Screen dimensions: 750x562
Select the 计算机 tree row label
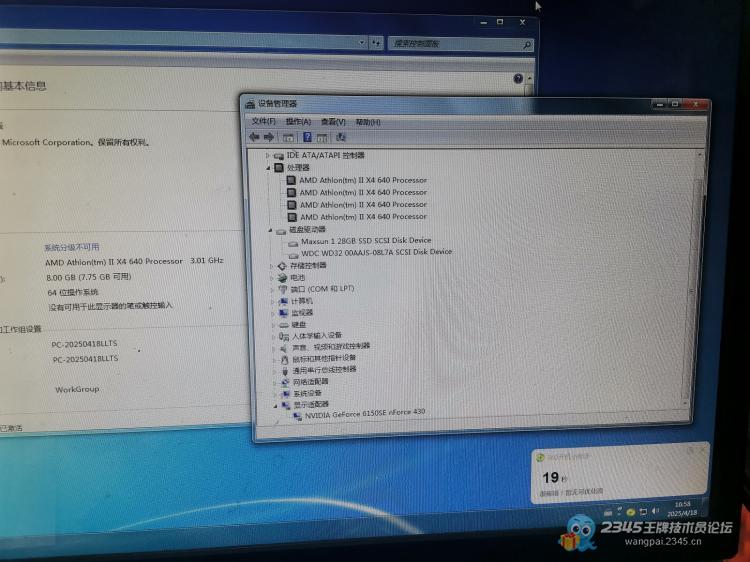(302, 301)
